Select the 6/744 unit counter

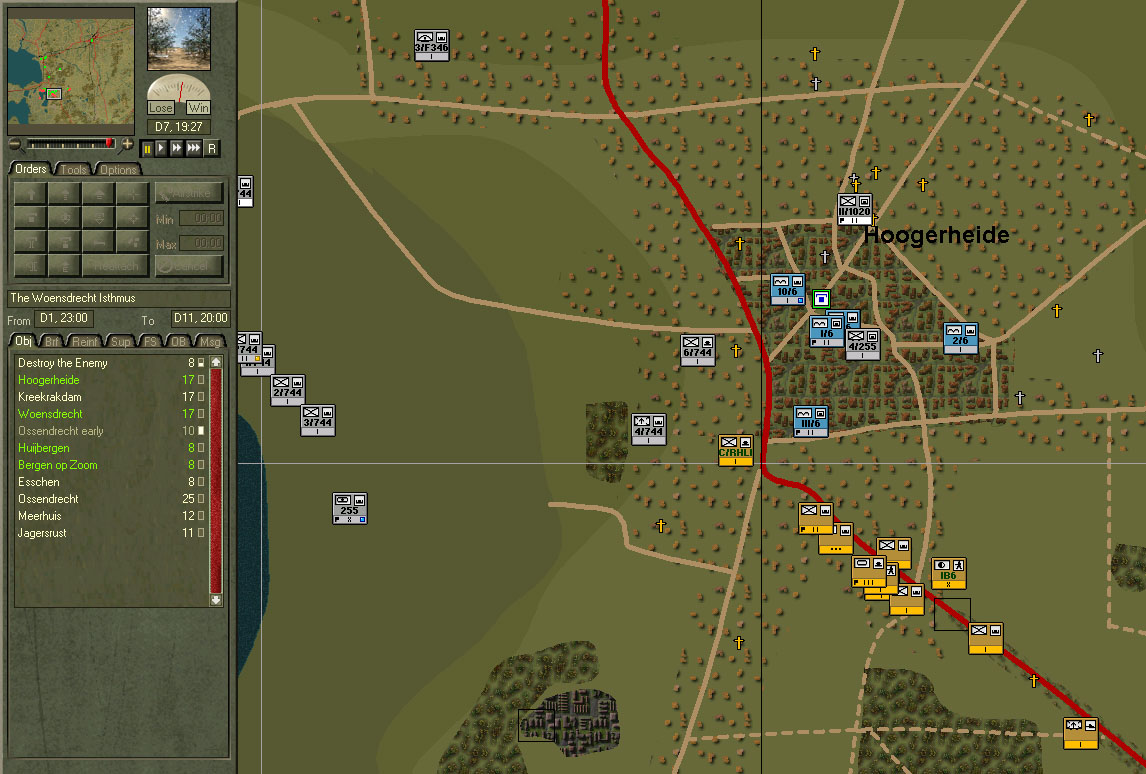(x=697, y=350)
